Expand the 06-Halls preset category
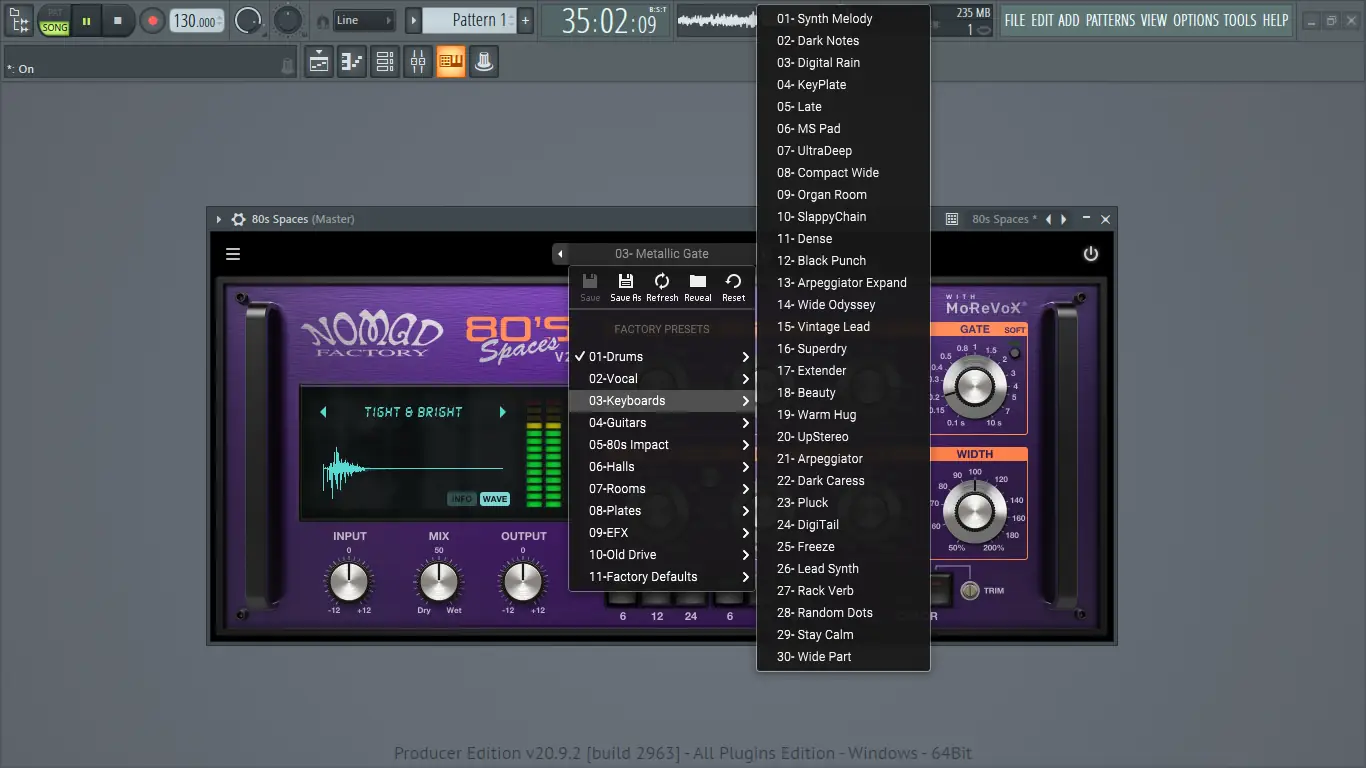1366x768 pixels. tap(662, 467)
